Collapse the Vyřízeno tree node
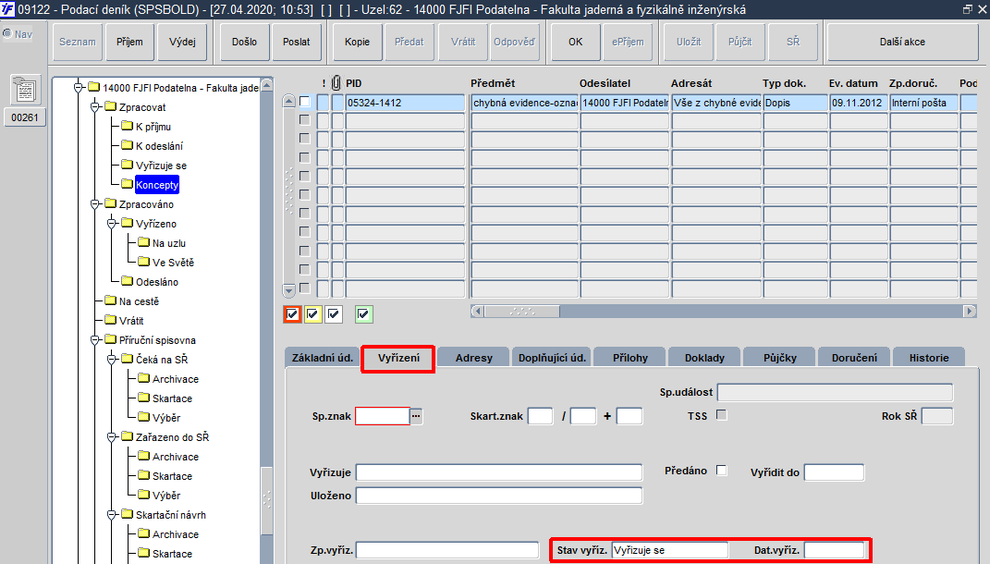 coord(112,224)
